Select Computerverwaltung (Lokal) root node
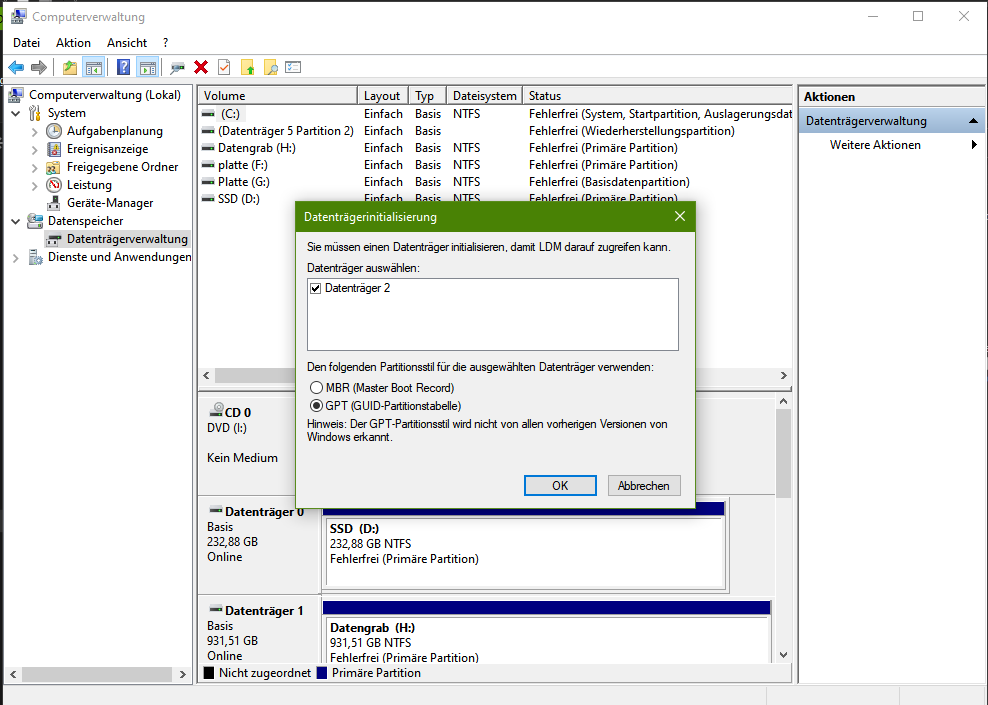The height and width of the screenshot is (705, 988). point(105,95)
